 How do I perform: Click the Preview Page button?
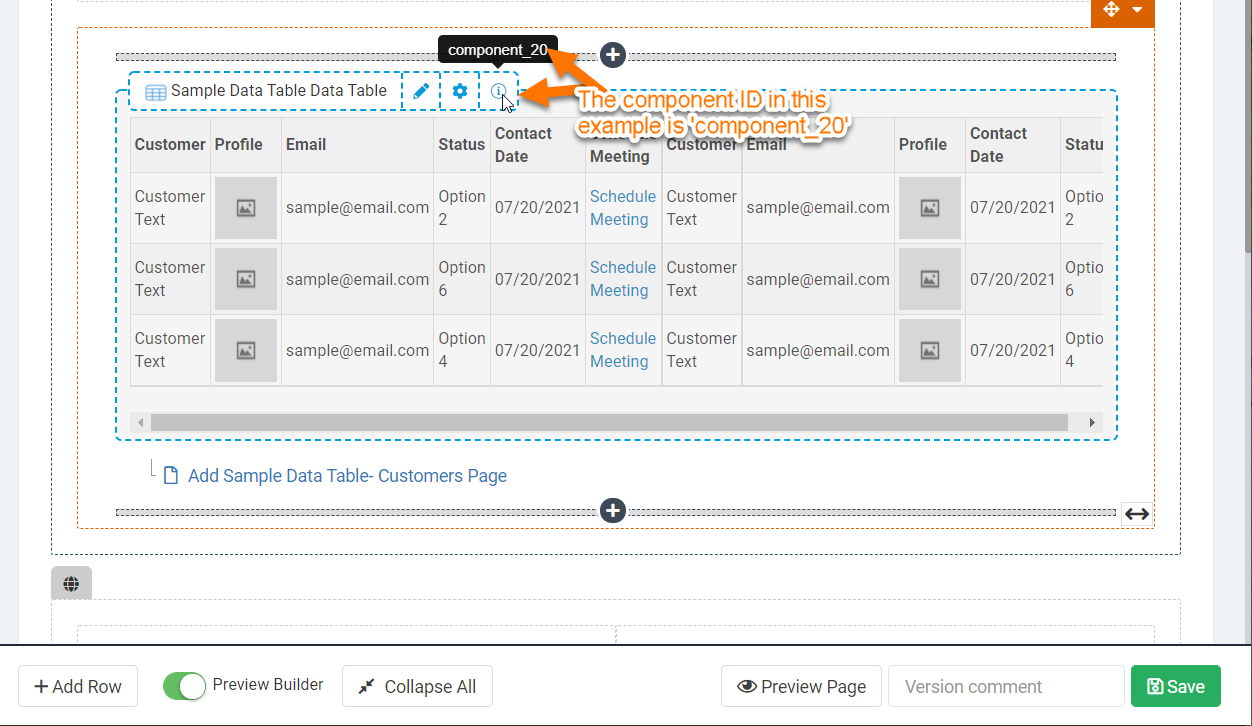801,686
